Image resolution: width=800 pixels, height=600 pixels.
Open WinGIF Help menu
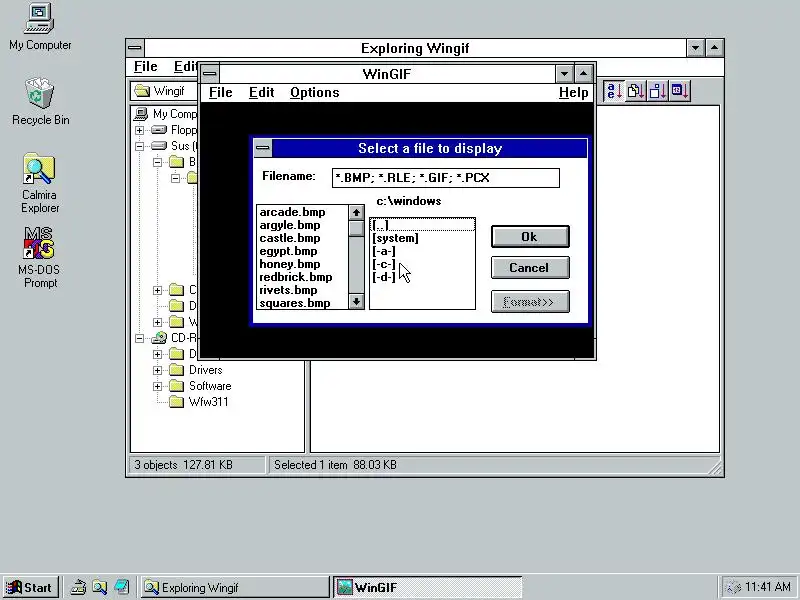[x=573, y=93]
